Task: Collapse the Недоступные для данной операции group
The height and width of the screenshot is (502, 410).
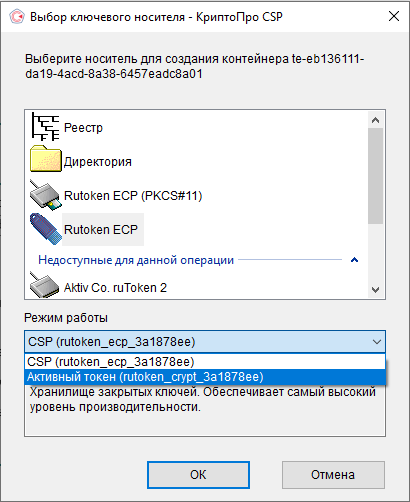Action: (x=354, y=260)
